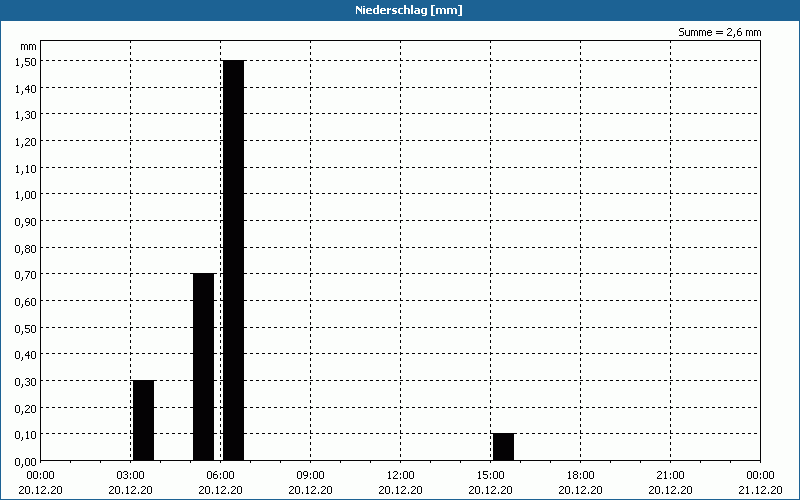Viewport: 800px width, 500px height.
Task: Click the Niederschlag [mm] chart title
Action: pos(409,10)
